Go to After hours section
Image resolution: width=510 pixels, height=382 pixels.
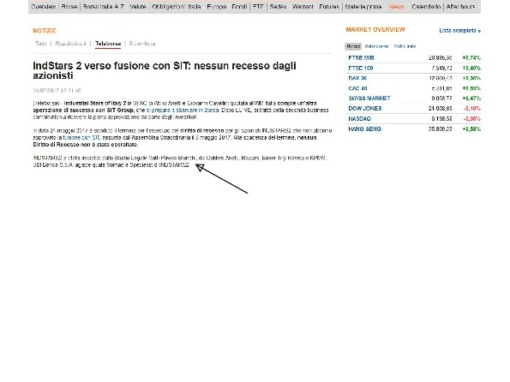coord(461,7)
